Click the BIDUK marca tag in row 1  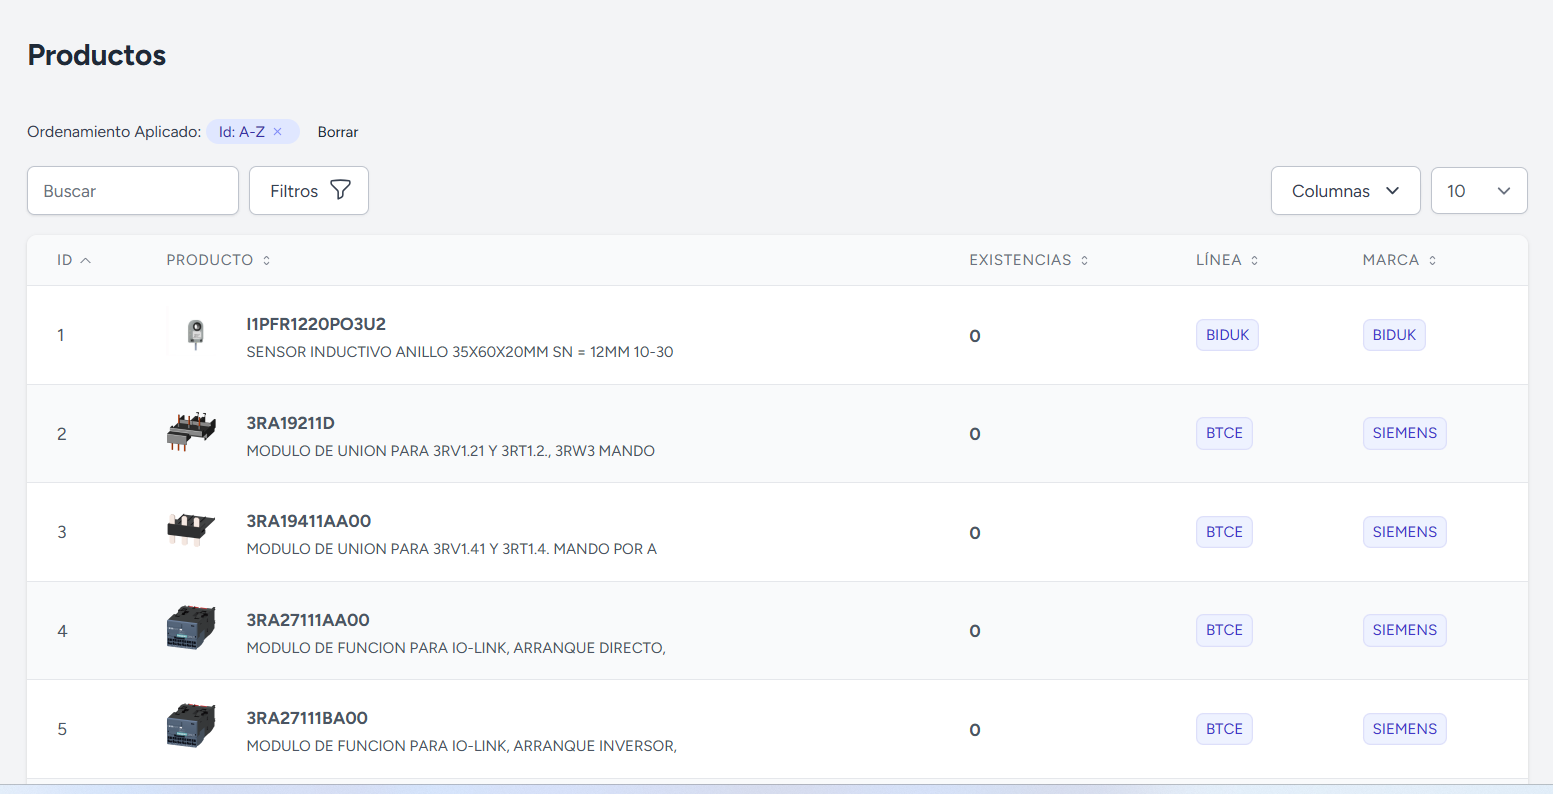(x=1394, y=335)
